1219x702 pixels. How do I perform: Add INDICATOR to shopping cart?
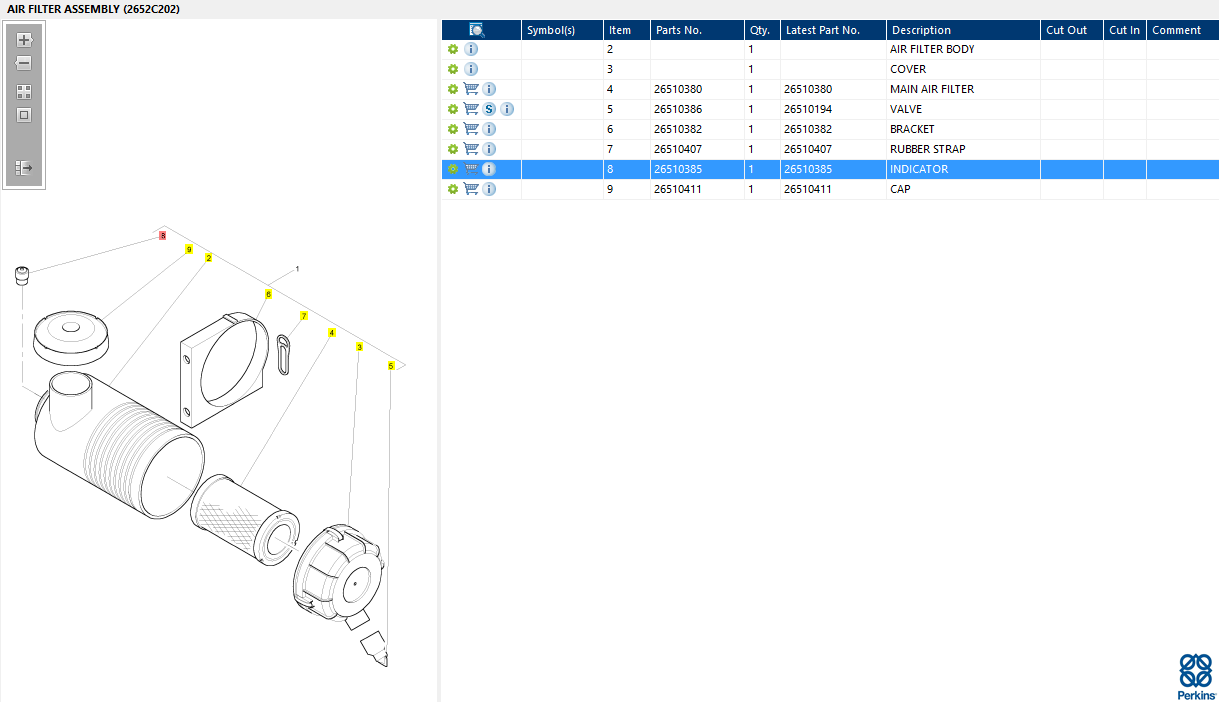471,169
